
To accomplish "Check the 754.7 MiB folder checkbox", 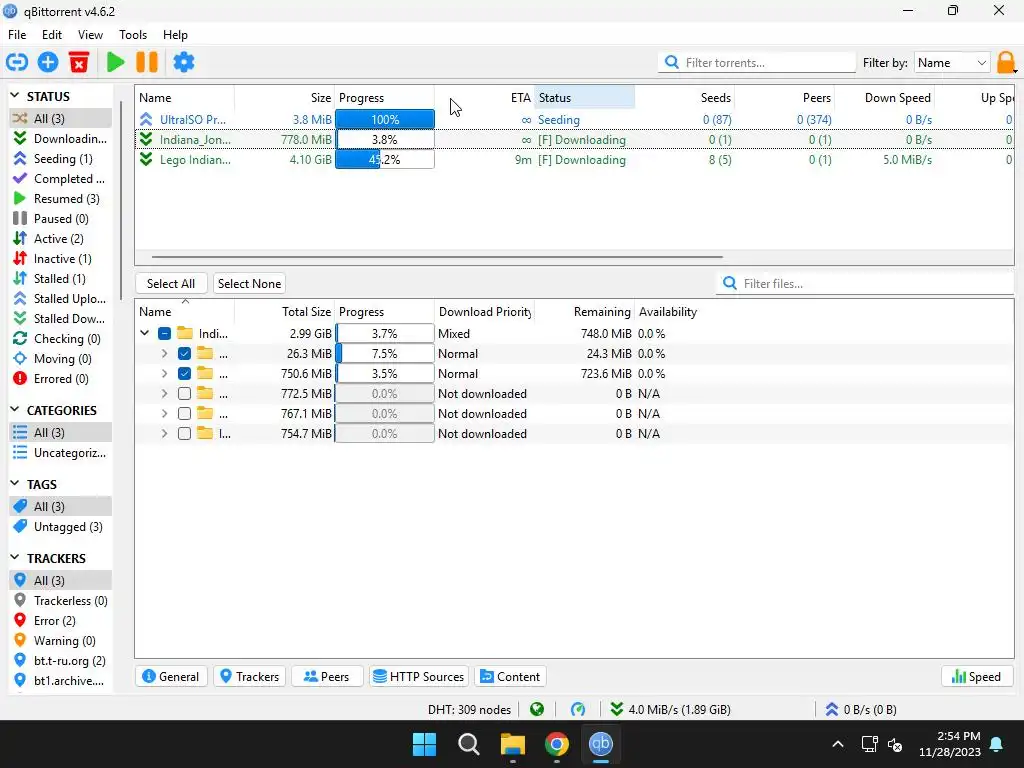I will 184,434.
